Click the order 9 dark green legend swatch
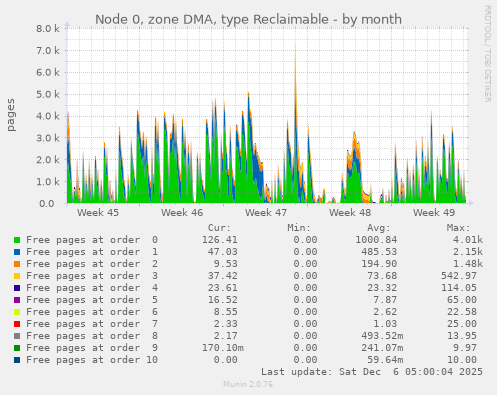497x395 pixels. 17,348
